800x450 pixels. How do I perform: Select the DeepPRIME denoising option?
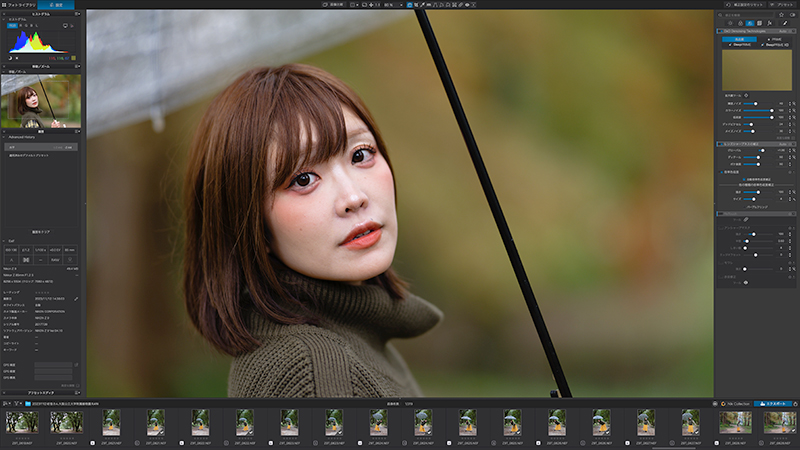point(739,45)
